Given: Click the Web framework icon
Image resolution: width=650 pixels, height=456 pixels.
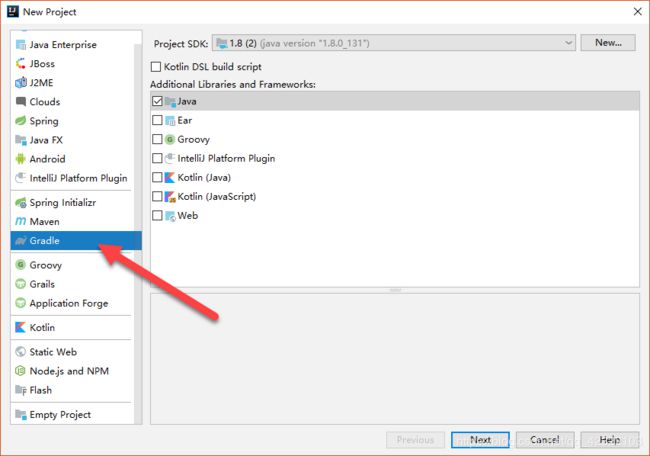Looking at the screenshot, I should point(170,216).
